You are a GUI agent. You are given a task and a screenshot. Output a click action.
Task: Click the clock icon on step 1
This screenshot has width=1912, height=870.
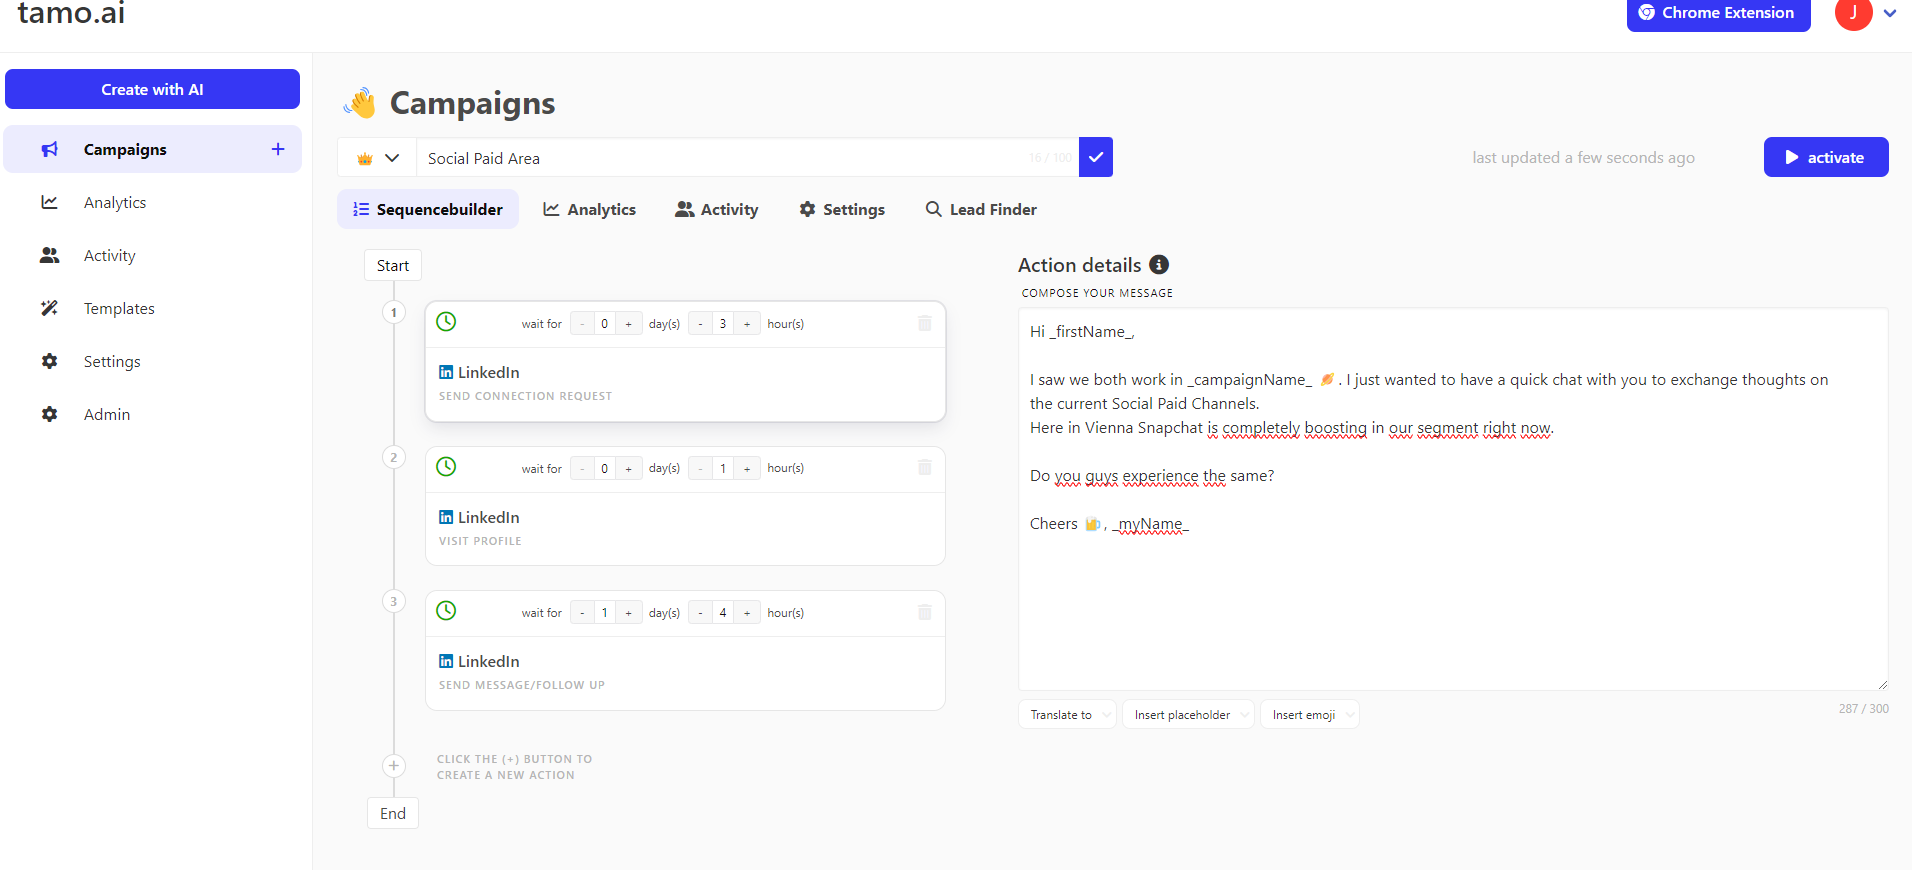click(446, 321)
